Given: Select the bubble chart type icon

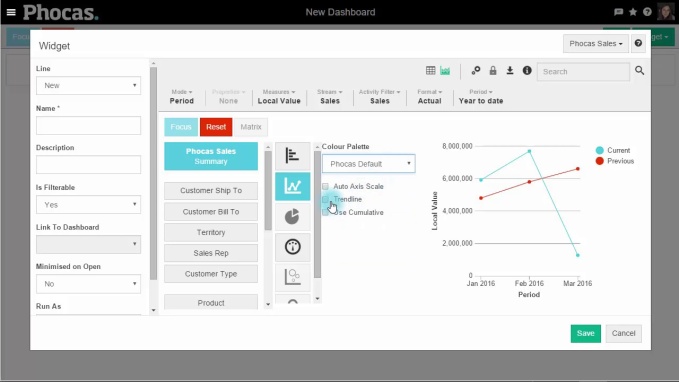Looking at the screenshot, I should [x=293, y=277].
